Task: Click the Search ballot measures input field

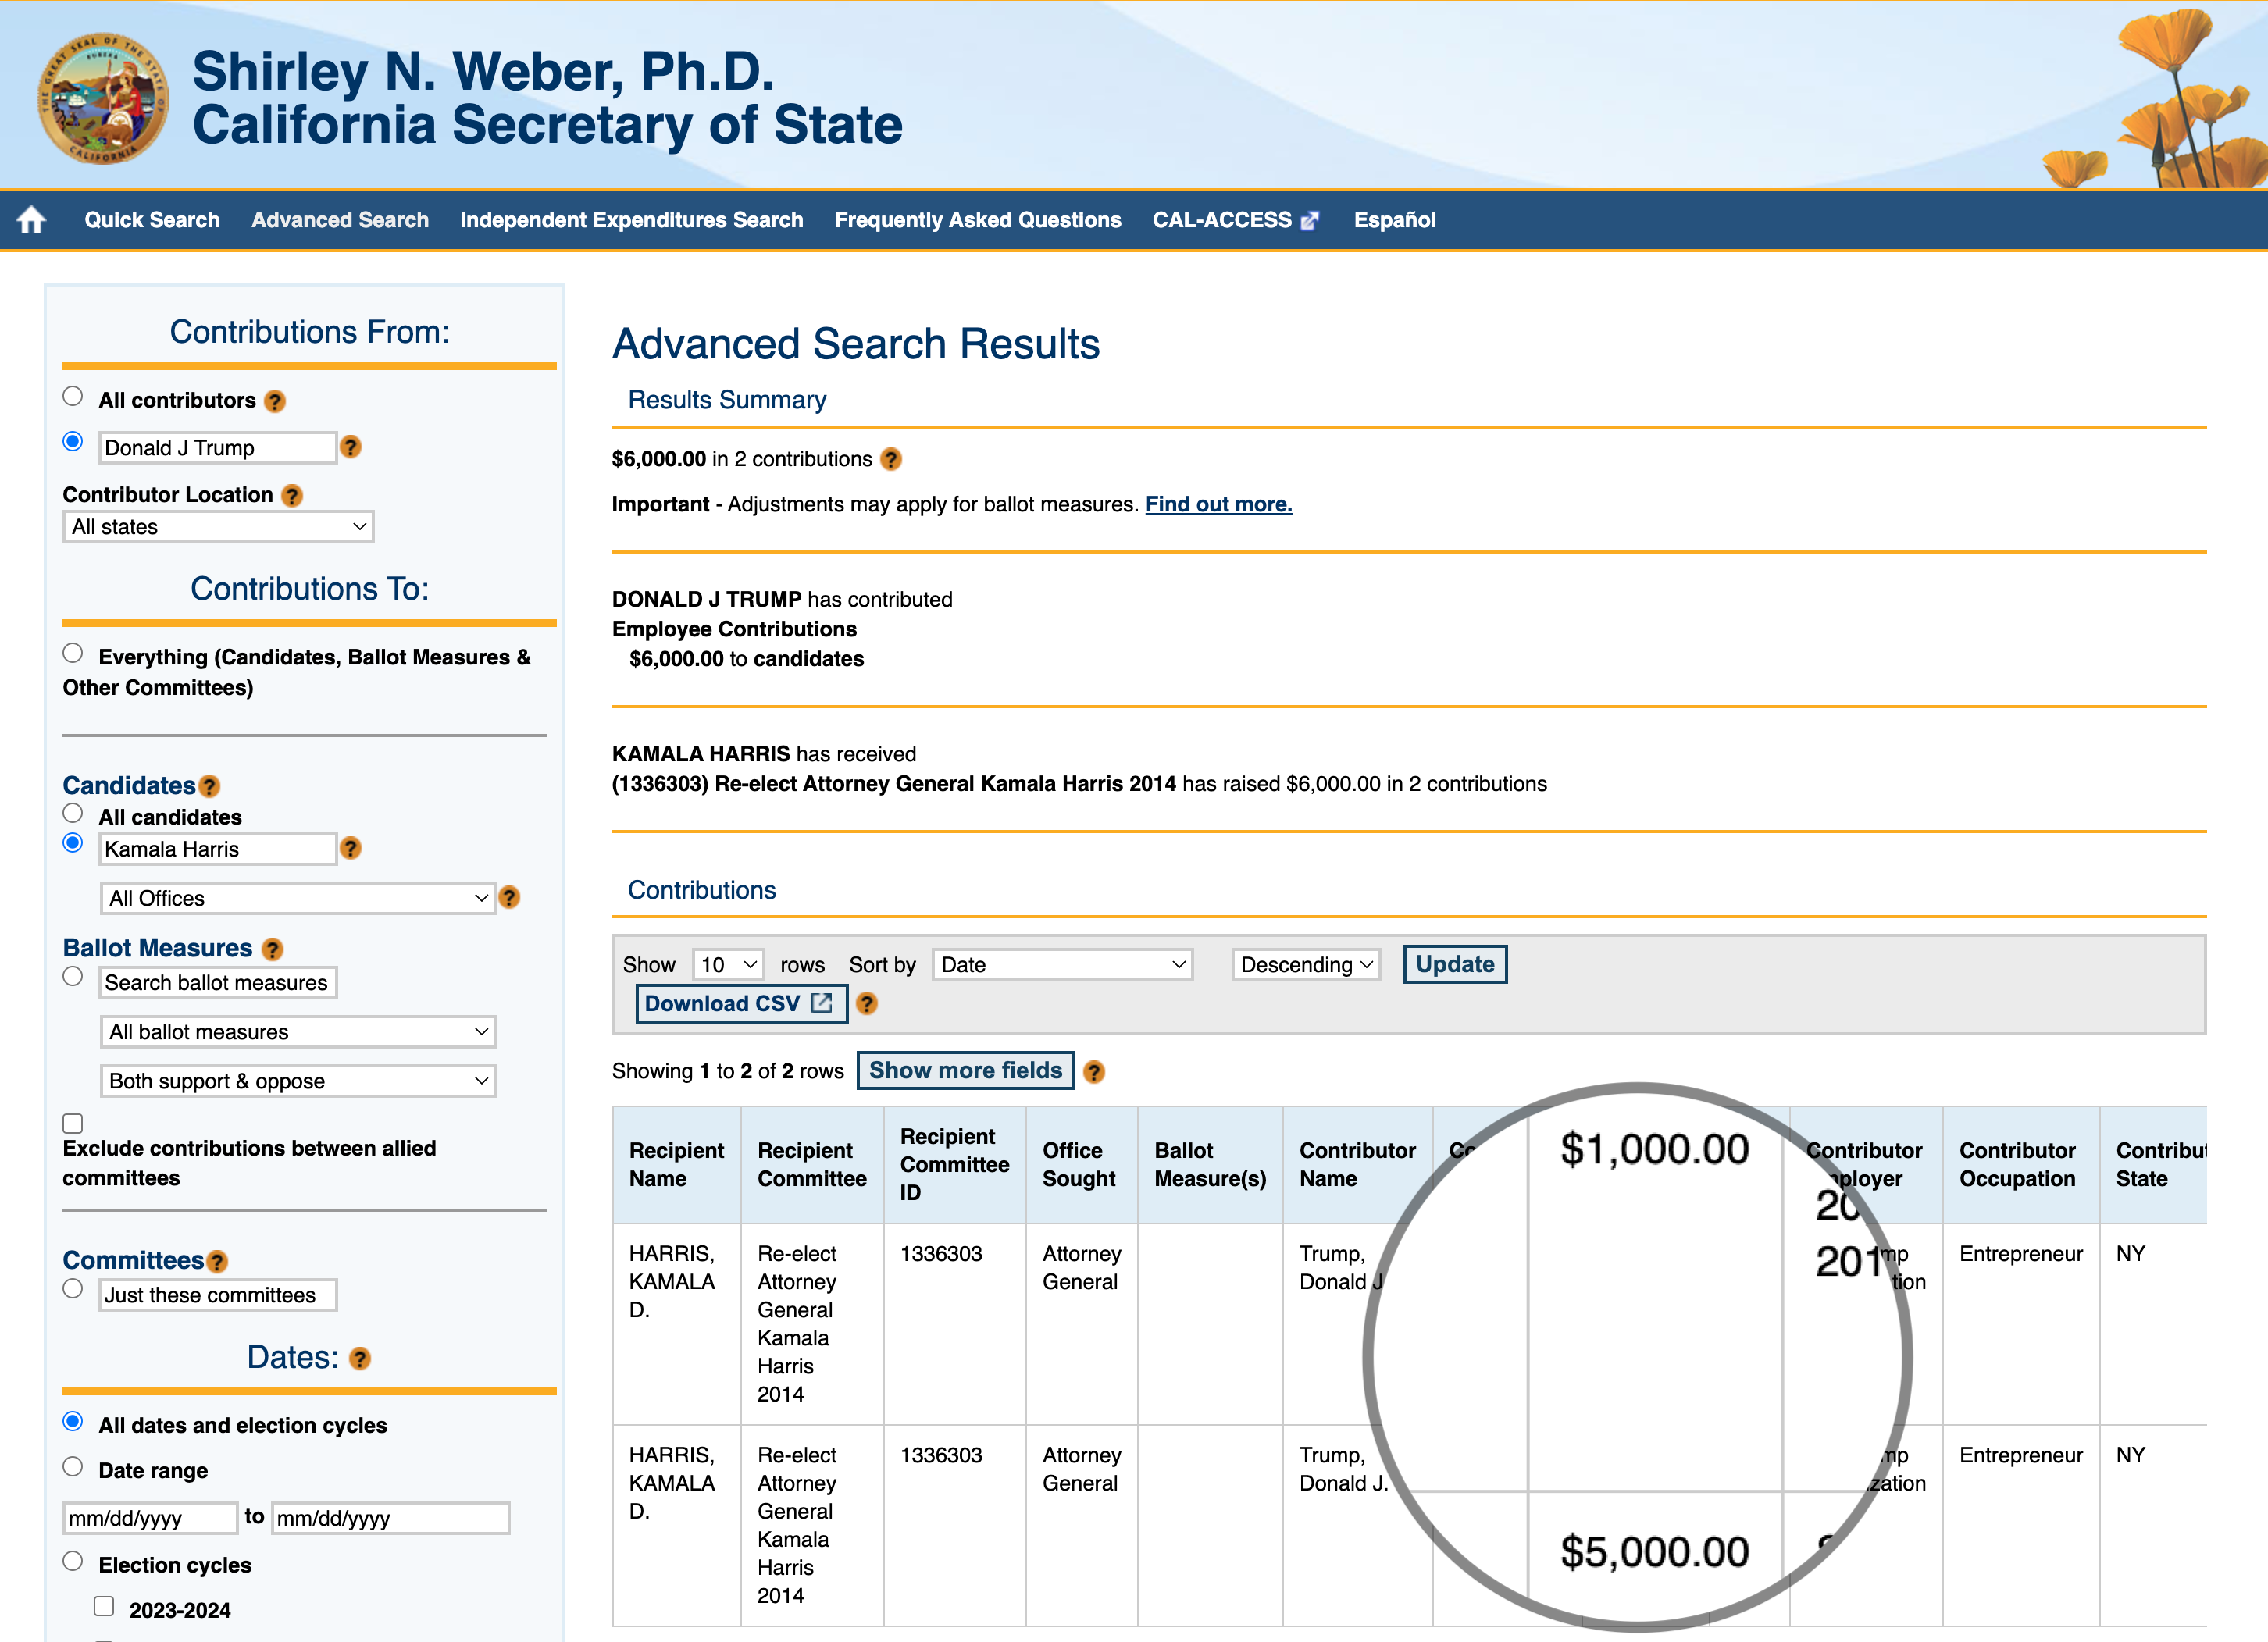Action: coord(218,983)
